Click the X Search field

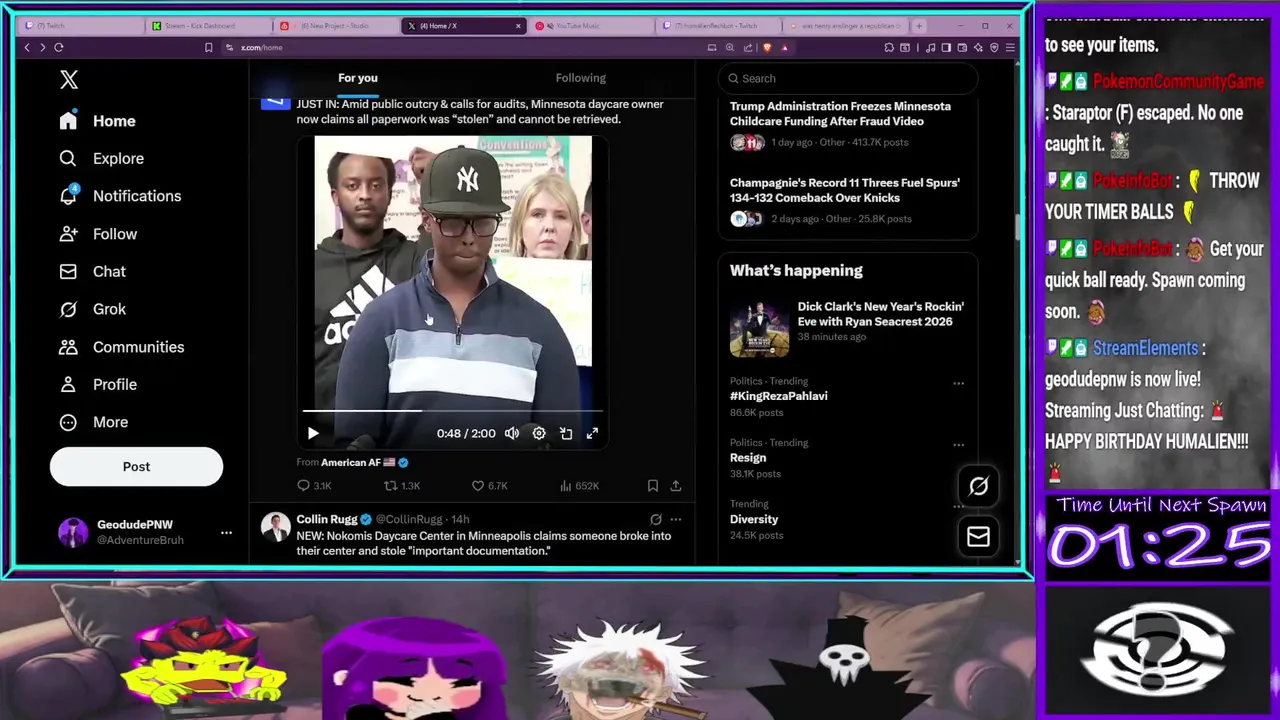[x=848, y=78]
